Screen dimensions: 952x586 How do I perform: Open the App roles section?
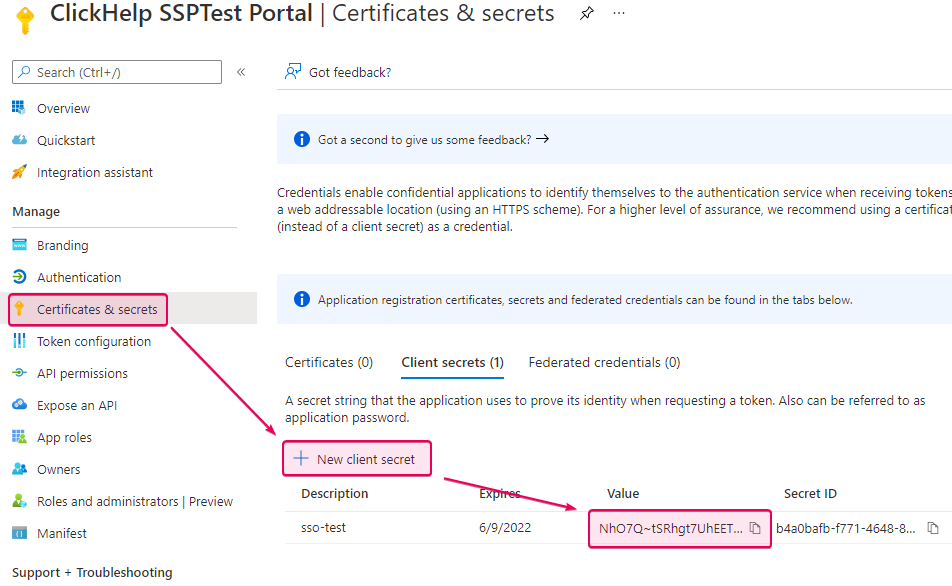[63, 436]
